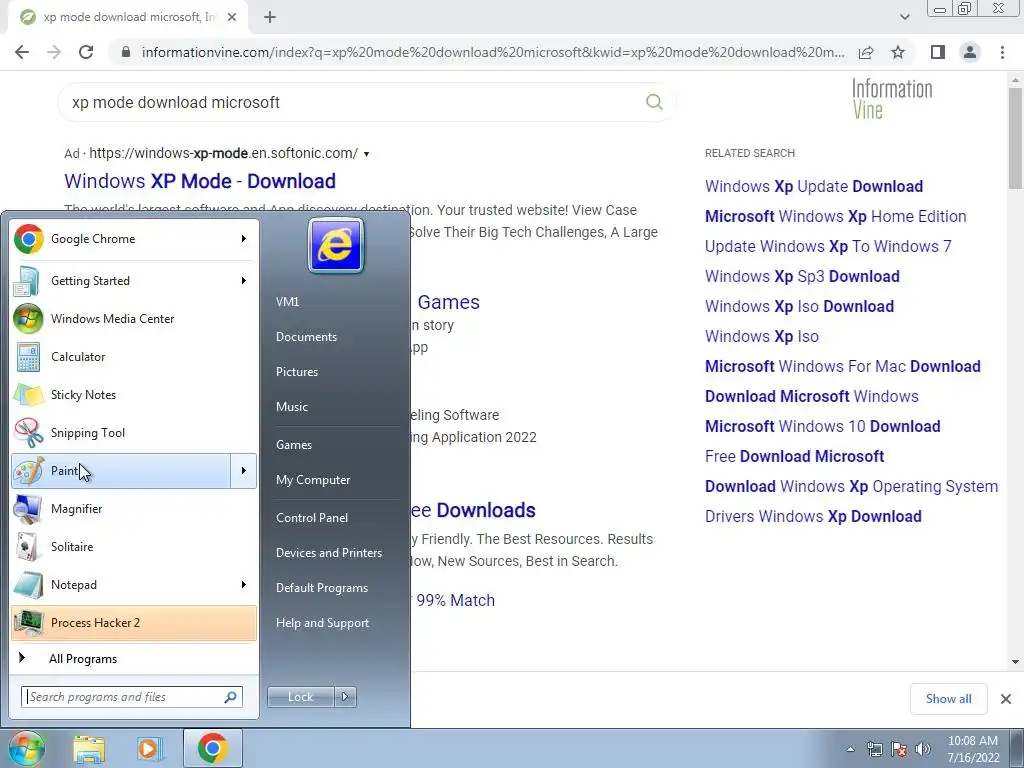Open ad options arrow next to softonic URL

pos(366,154)
